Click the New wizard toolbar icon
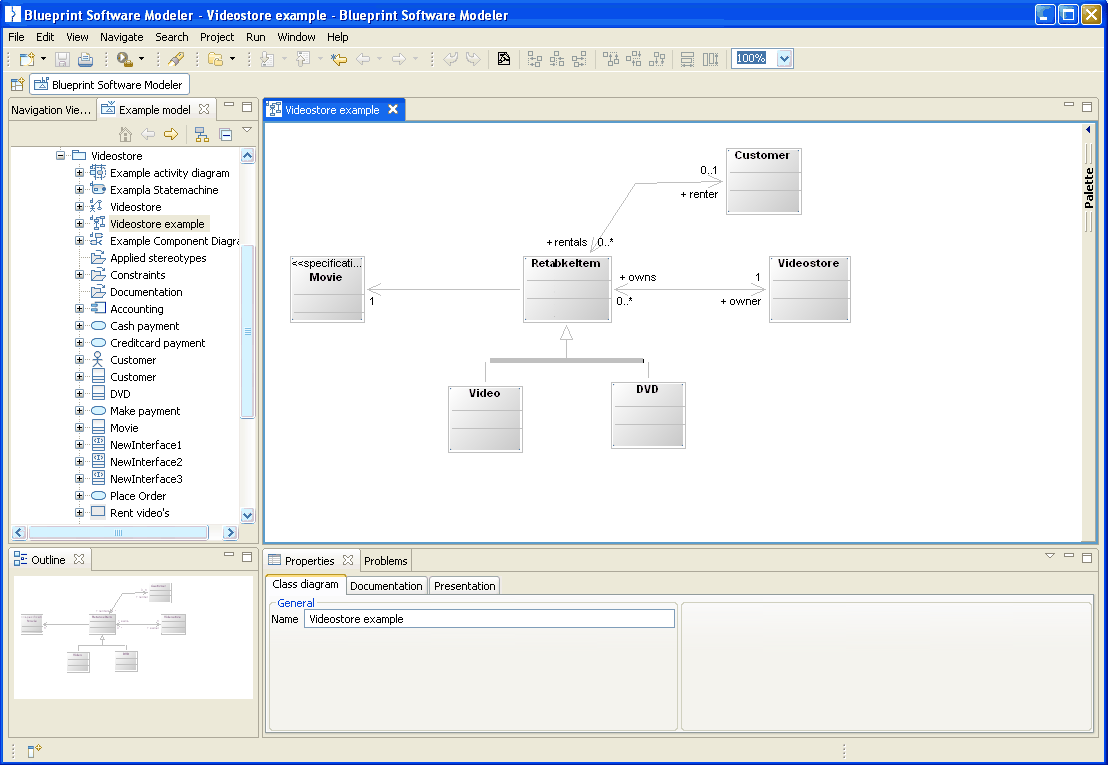Image resolution: width=1108 pixels, height=765 pixels. (x=27, y=60)
